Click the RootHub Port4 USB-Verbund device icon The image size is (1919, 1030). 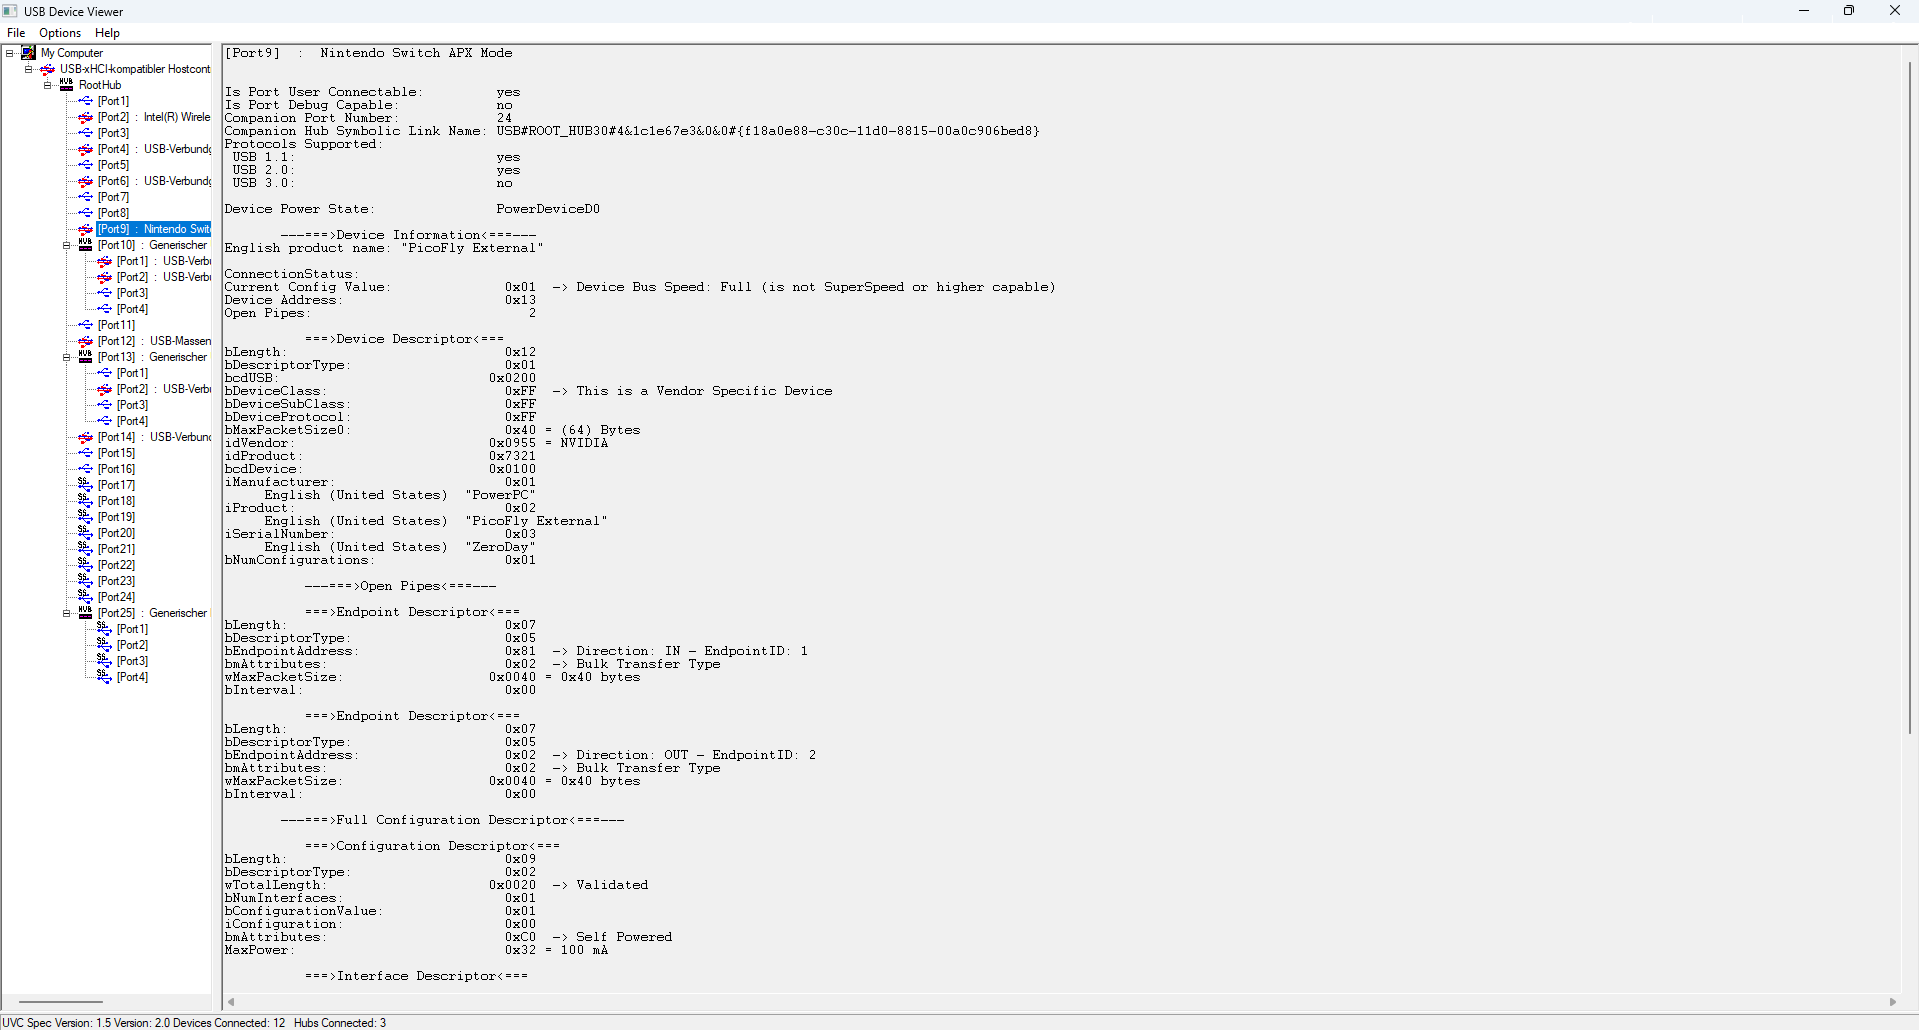(x=85, y=149)
